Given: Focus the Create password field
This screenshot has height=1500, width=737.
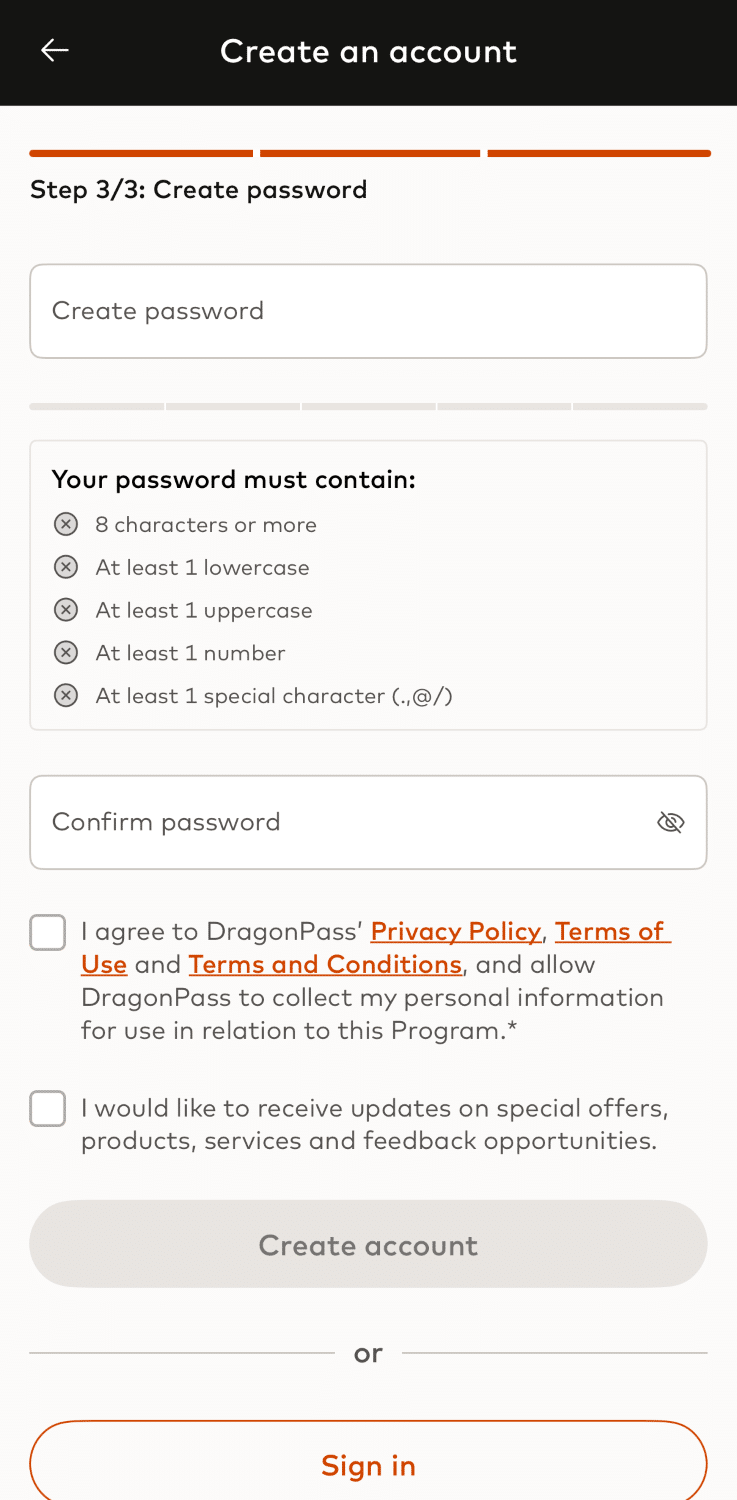Looking at the screenshot, I should pos(368,311).
